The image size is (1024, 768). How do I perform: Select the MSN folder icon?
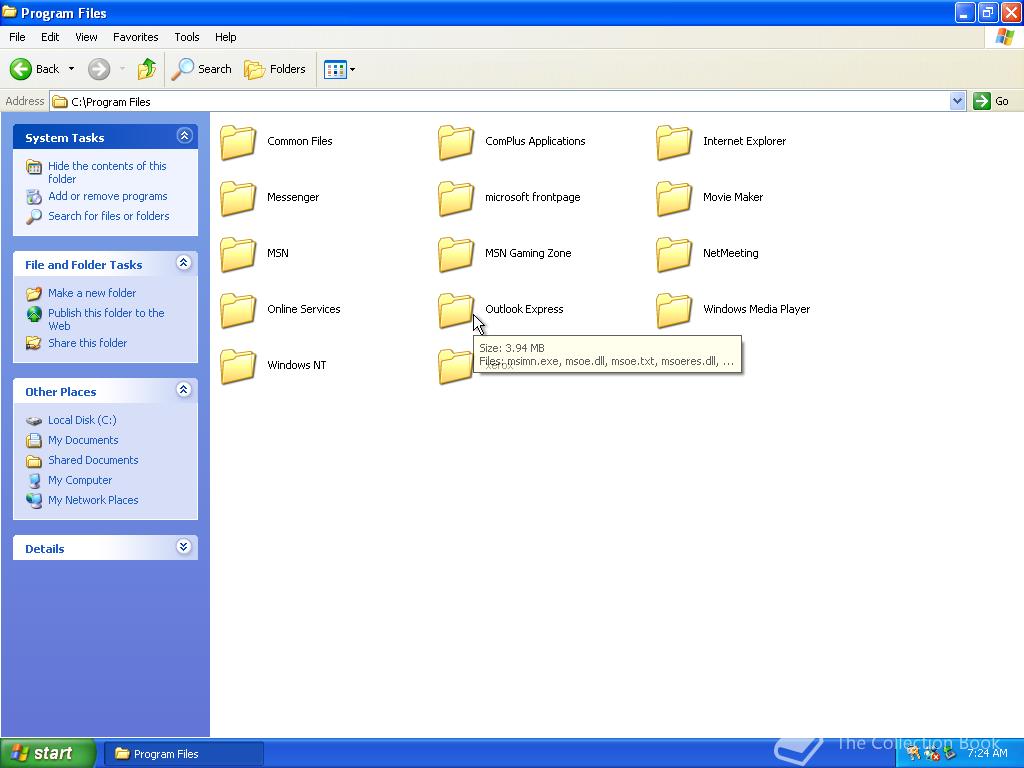tap(238, 255)
